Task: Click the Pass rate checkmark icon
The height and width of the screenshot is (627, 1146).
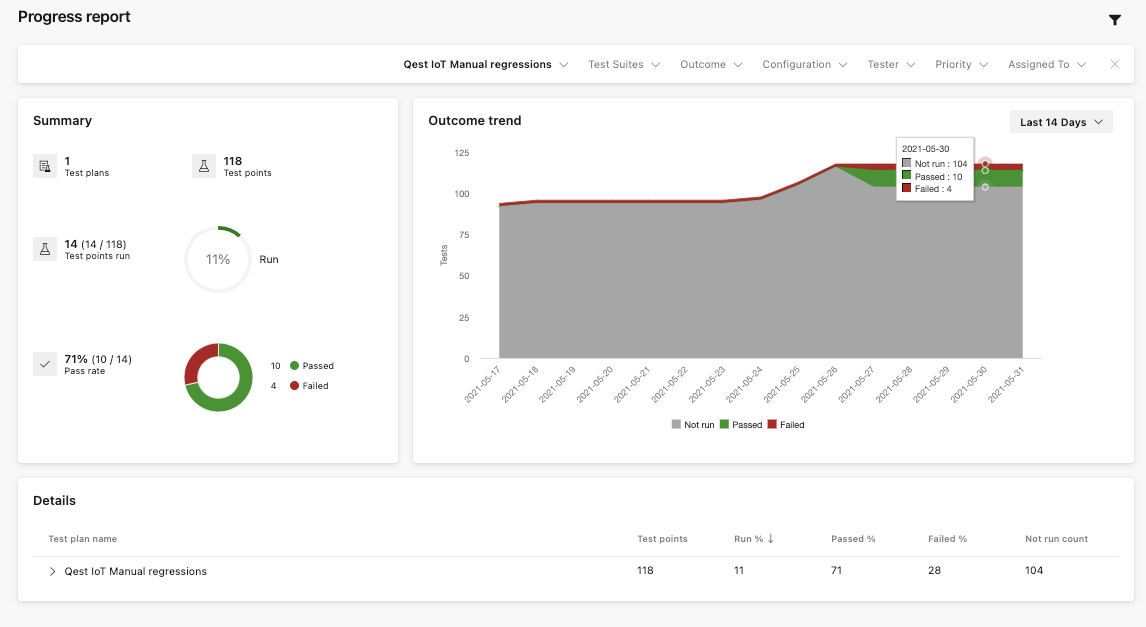Action: [45, 364]
